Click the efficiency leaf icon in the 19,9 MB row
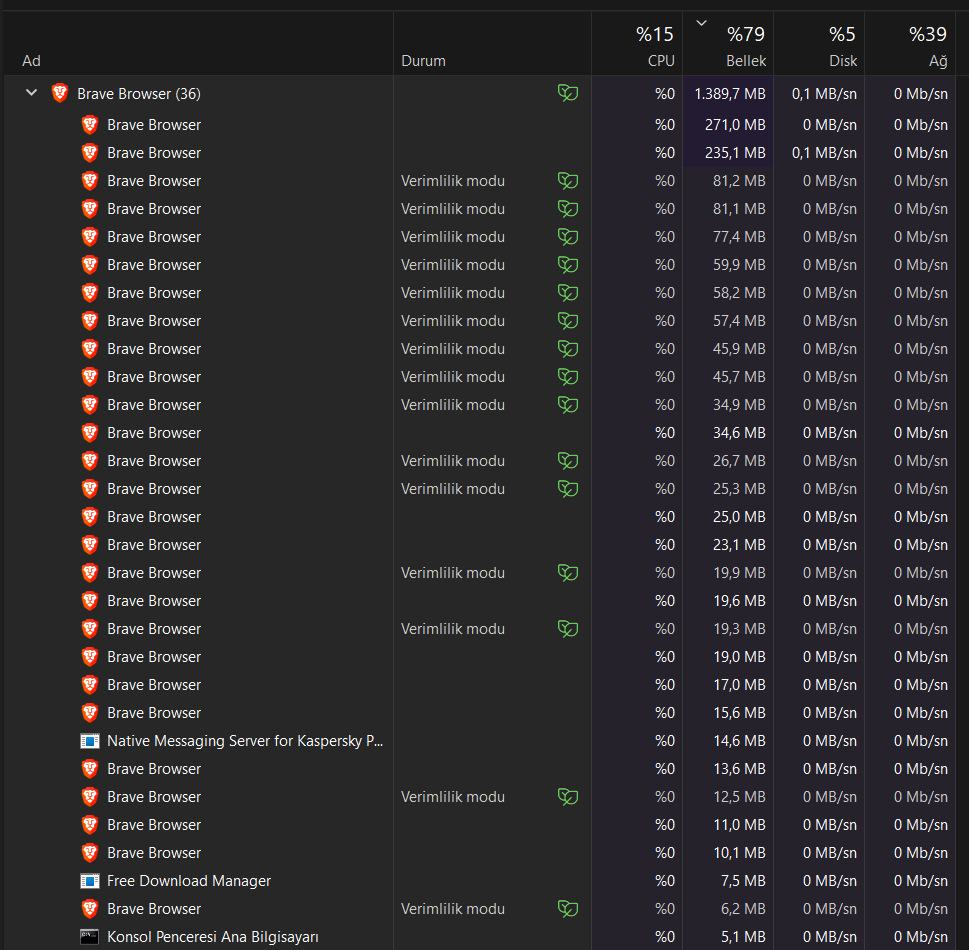 tap(568, 573)
